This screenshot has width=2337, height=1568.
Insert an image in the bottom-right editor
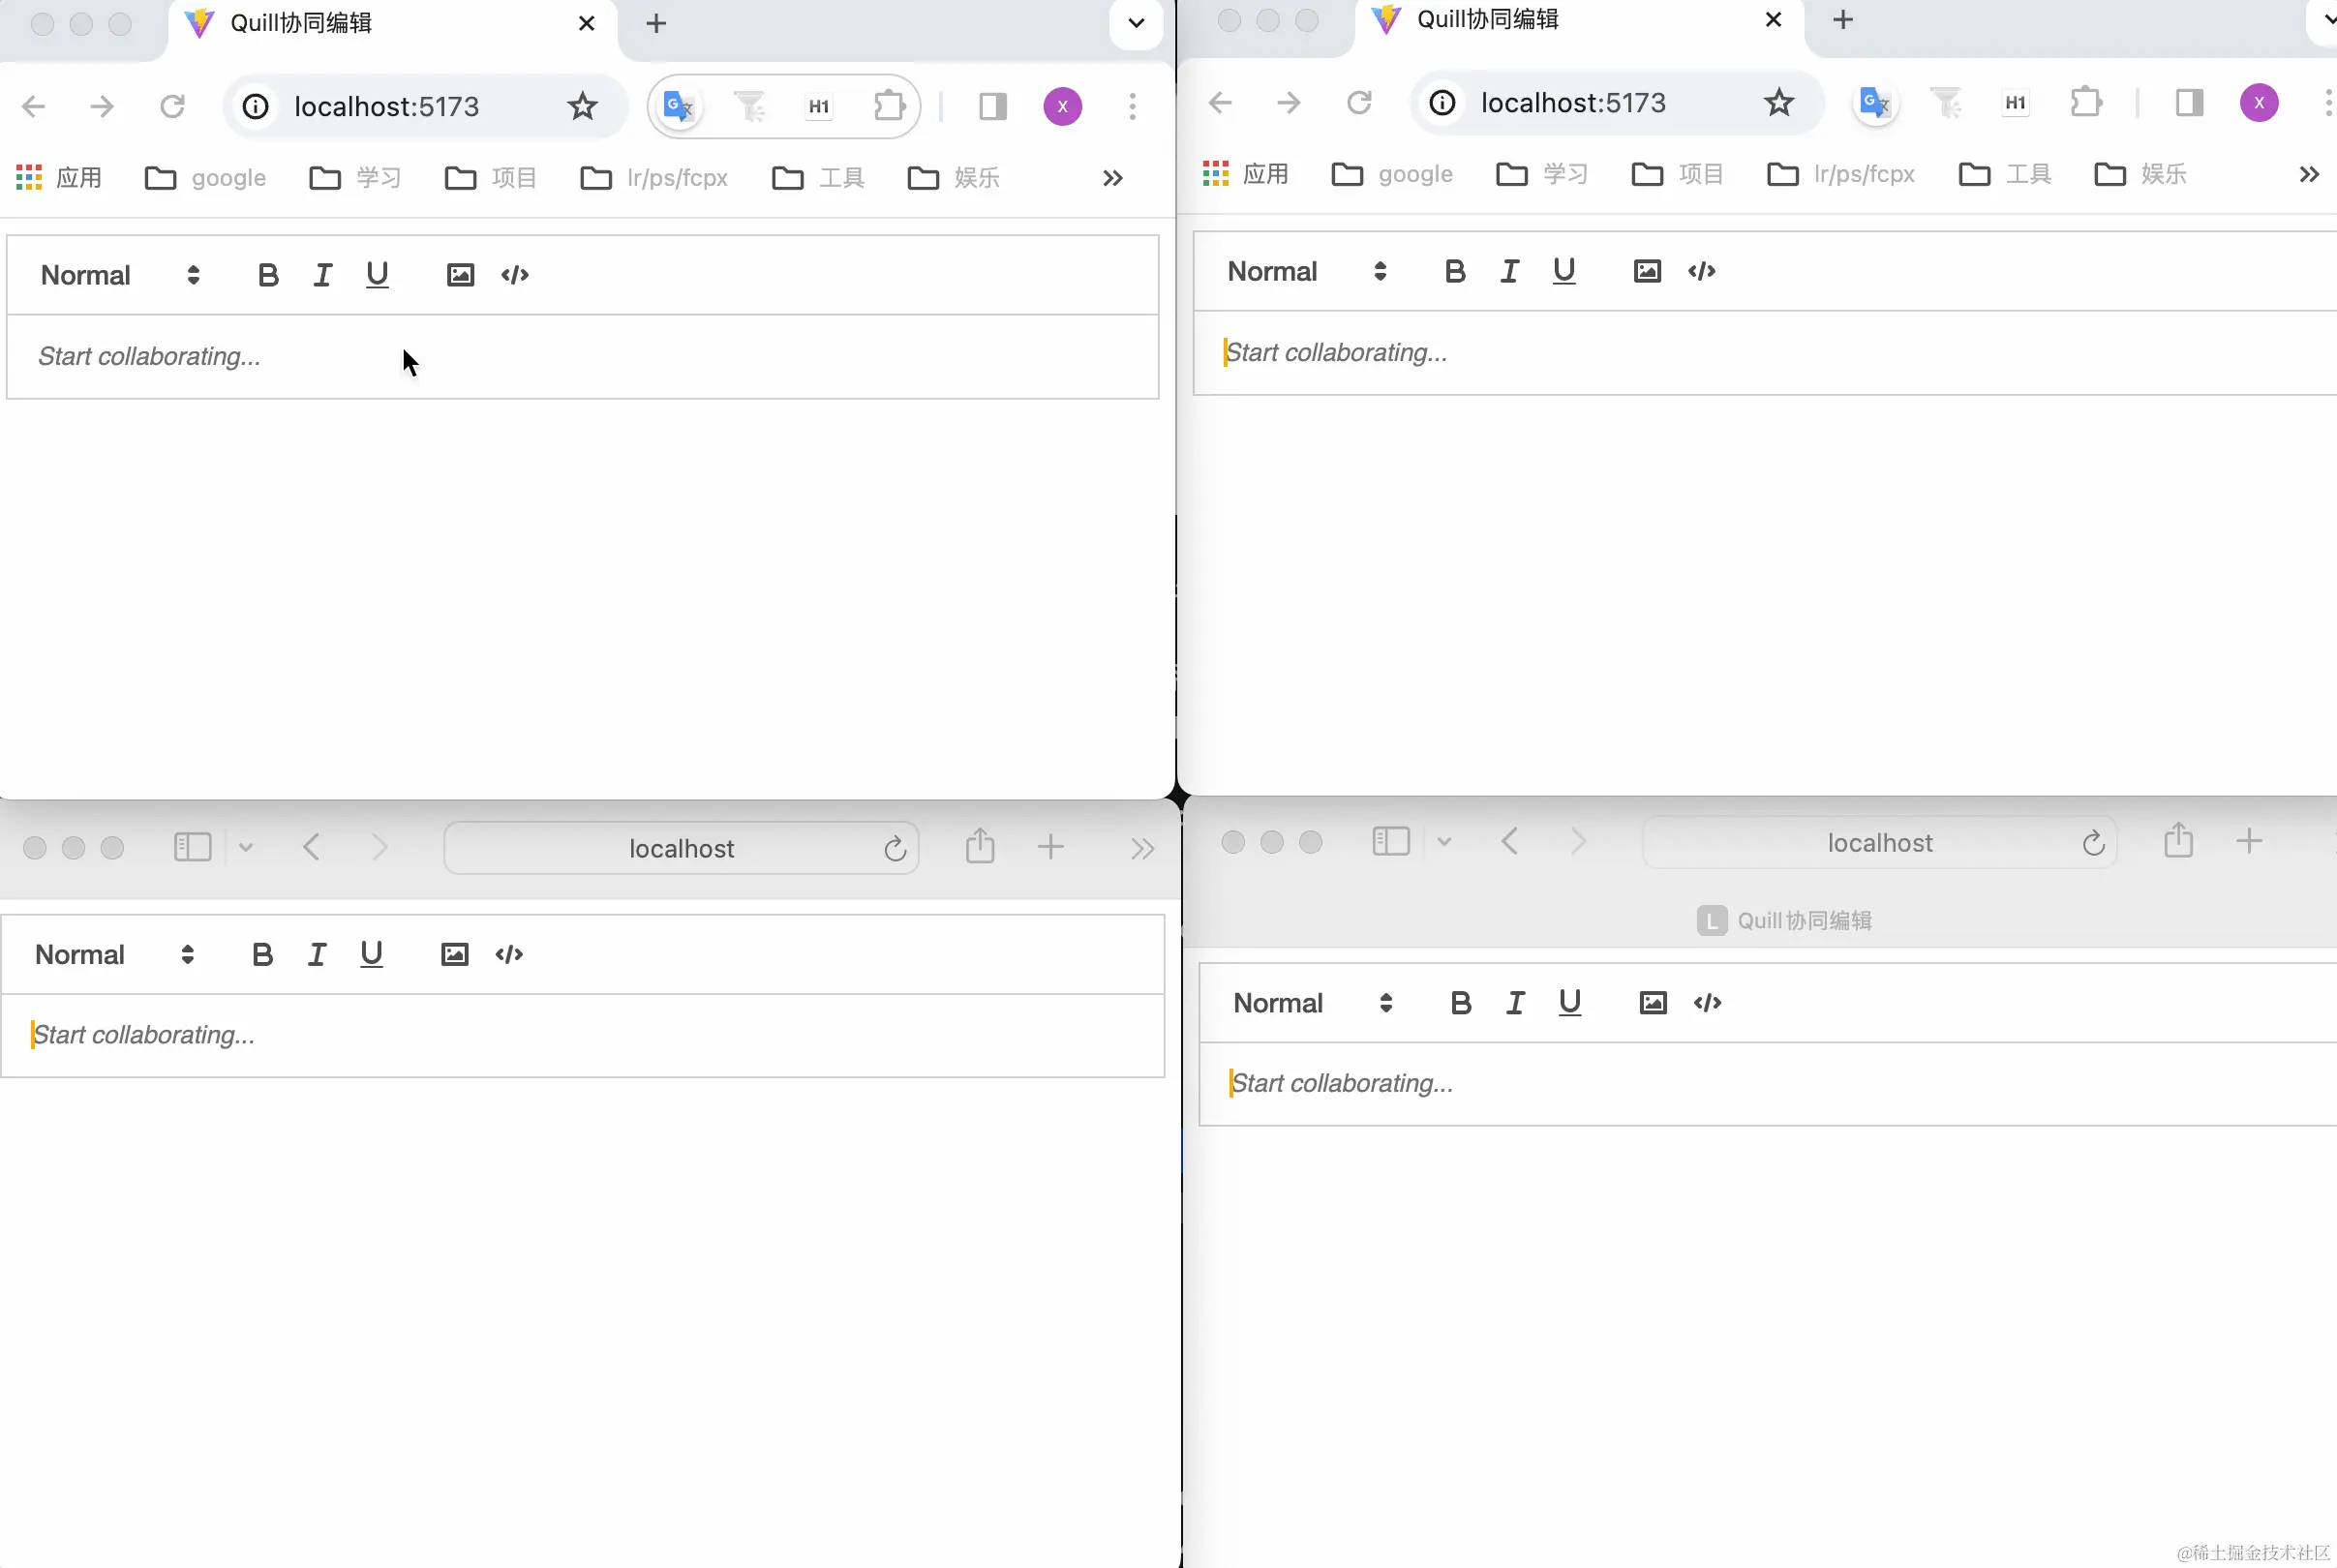(1652, 1002)
